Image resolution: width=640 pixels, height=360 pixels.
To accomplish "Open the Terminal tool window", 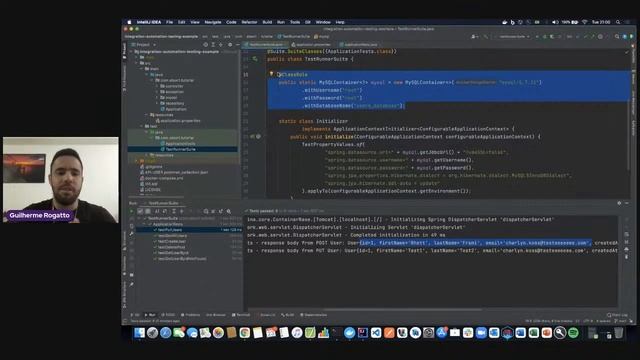I will [x=241, y=315].
